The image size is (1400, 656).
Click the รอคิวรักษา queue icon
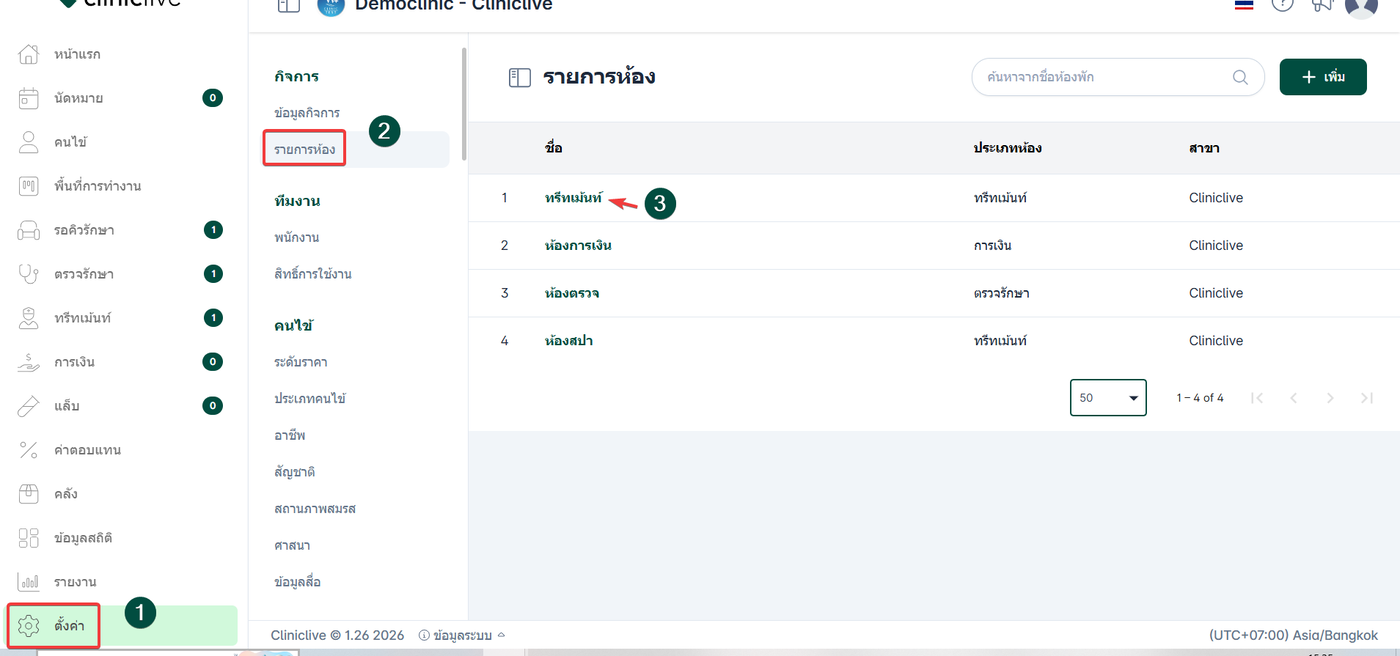coord(29,230)
